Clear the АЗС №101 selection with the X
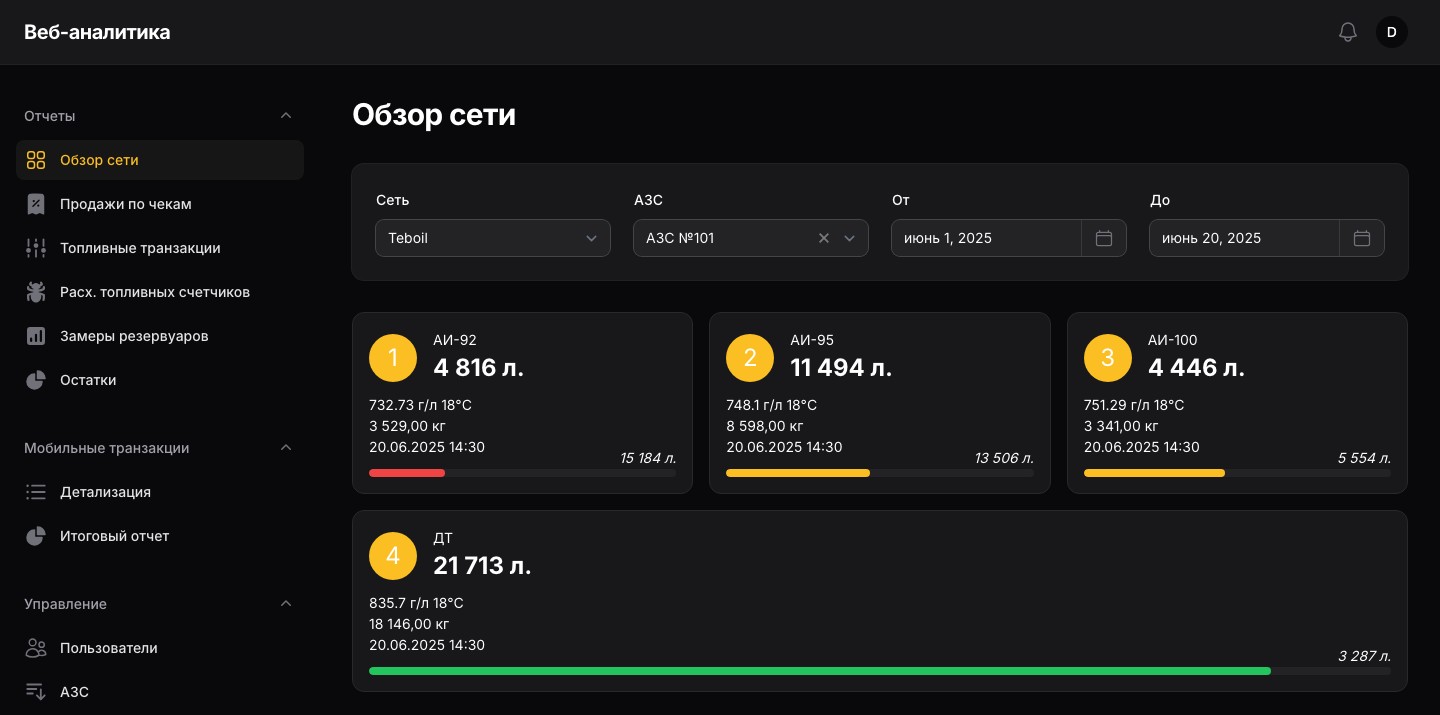1440x715 pixels. pos(824,238)
